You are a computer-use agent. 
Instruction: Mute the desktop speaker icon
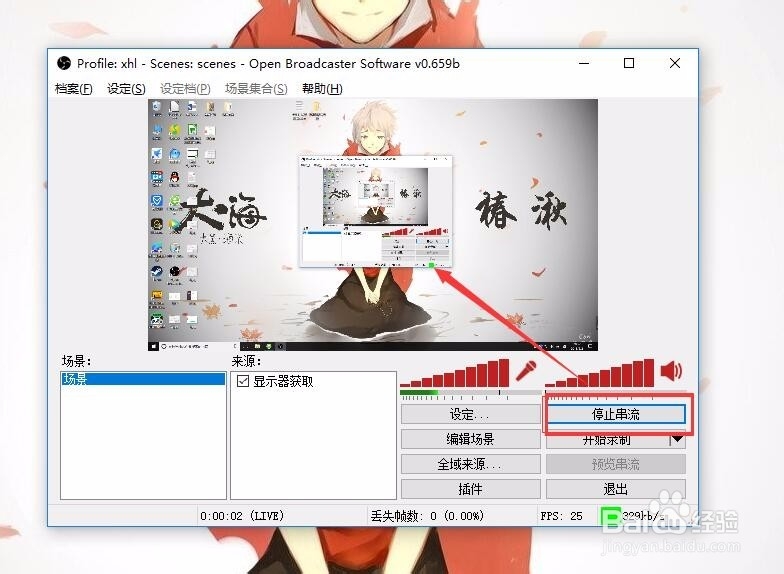tap(671, 370)
